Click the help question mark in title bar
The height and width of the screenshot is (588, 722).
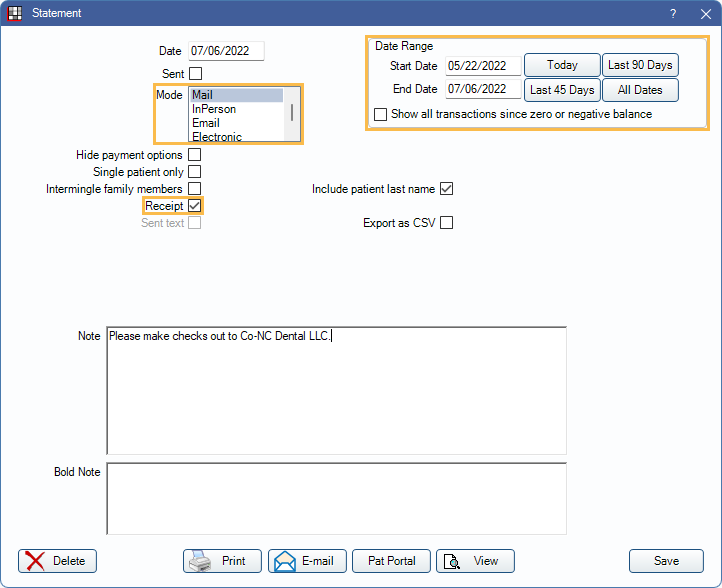[672, 14]
